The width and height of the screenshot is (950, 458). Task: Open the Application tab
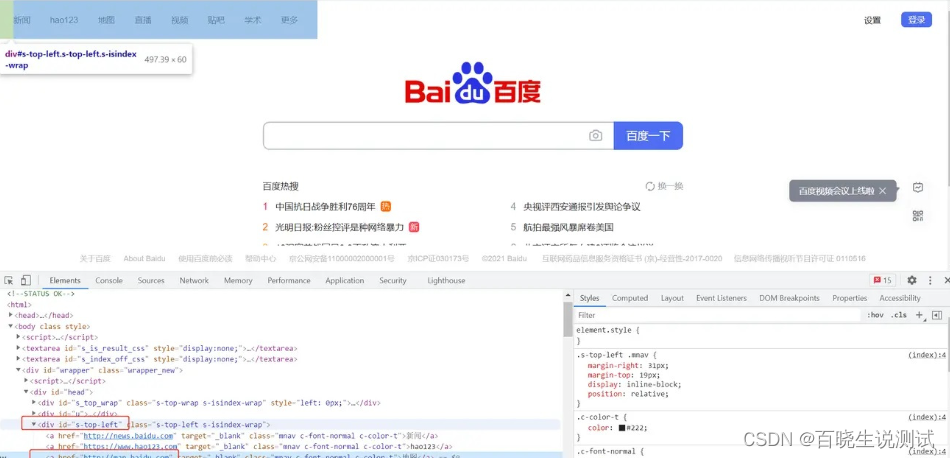(345, 280)
